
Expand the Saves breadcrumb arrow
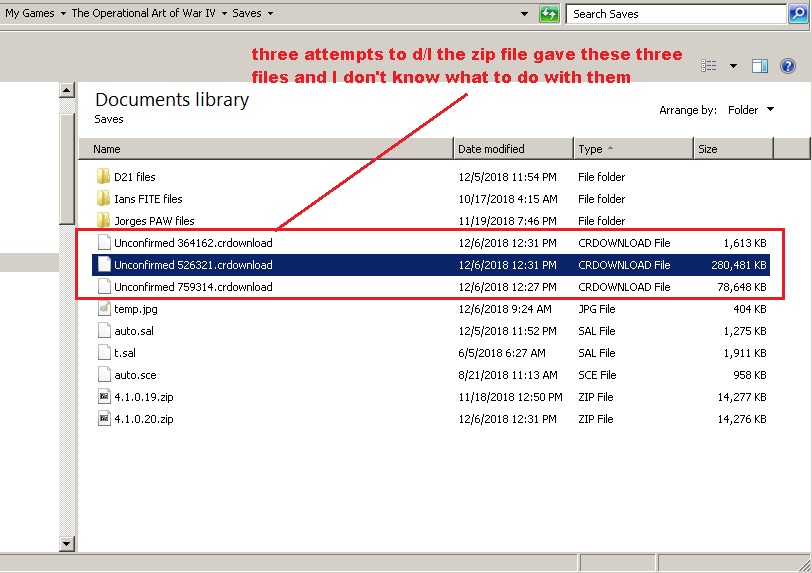[x=270, y=13]
